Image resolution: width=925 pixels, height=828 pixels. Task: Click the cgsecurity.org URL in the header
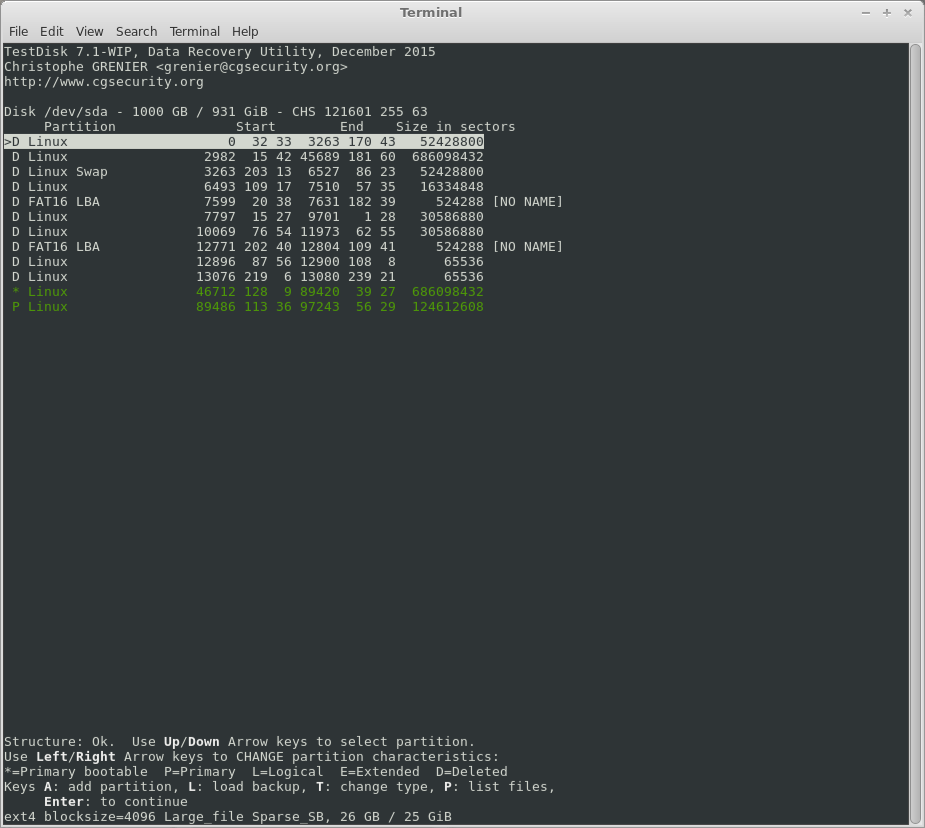104,82
